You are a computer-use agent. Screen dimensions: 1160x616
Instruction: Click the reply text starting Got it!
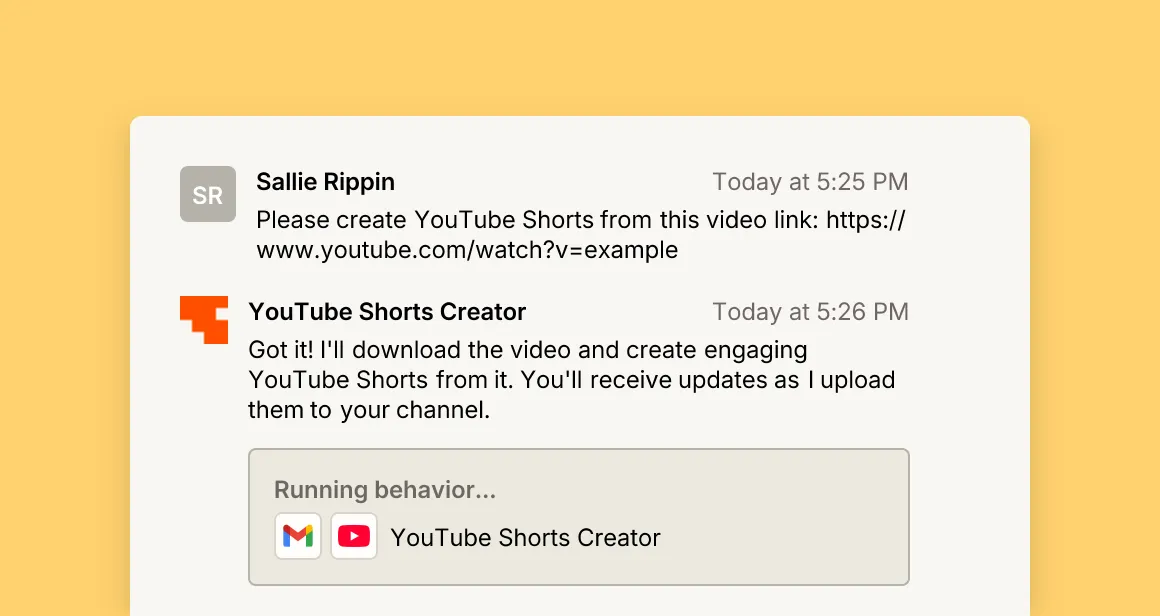[x=572, y=379]
